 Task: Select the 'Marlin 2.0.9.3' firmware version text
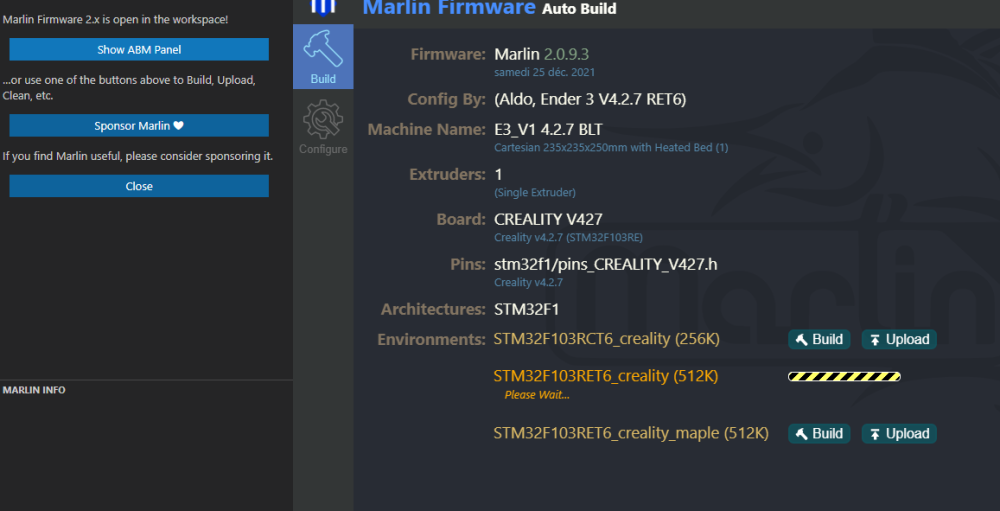click(x=541, y=54)
